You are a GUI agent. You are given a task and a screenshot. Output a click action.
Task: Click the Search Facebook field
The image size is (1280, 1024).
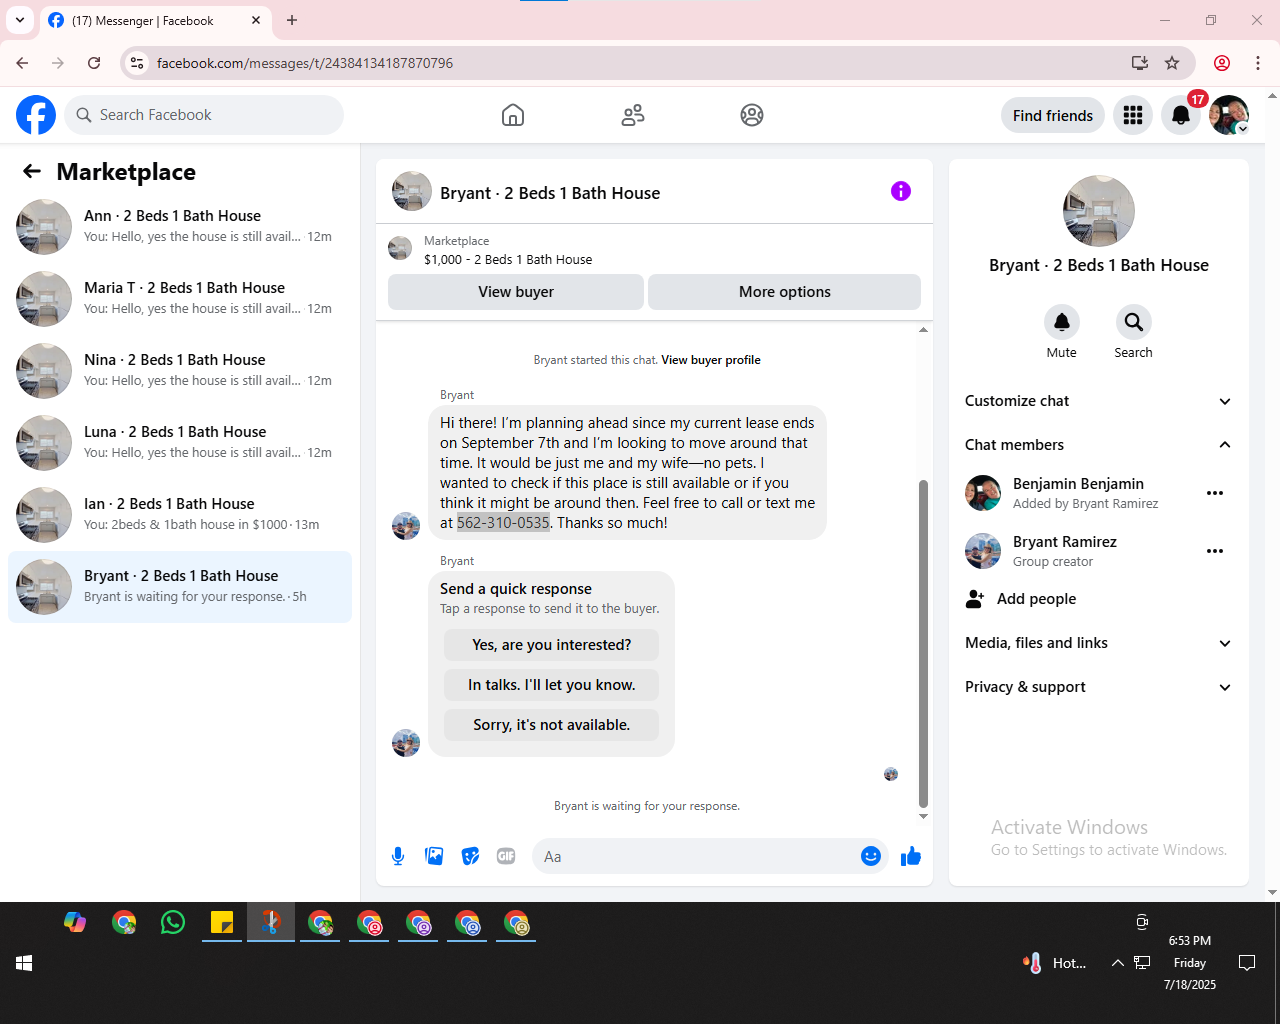click(204, 115)
